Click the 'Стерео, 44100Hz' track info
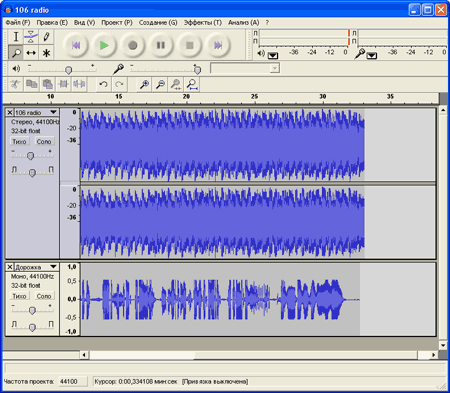Image resolution: width=450 pixels, height=393 pixels. (x=35, y=122)
